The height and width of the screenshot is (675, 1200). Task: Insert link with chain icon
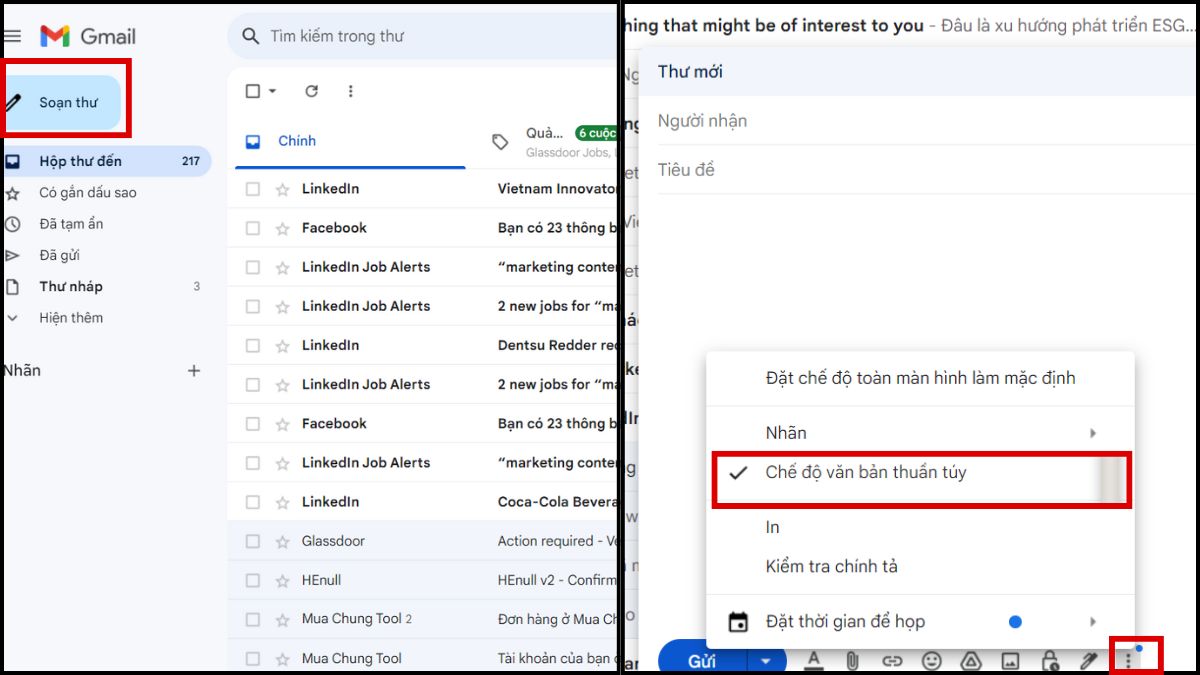(892, 660)
